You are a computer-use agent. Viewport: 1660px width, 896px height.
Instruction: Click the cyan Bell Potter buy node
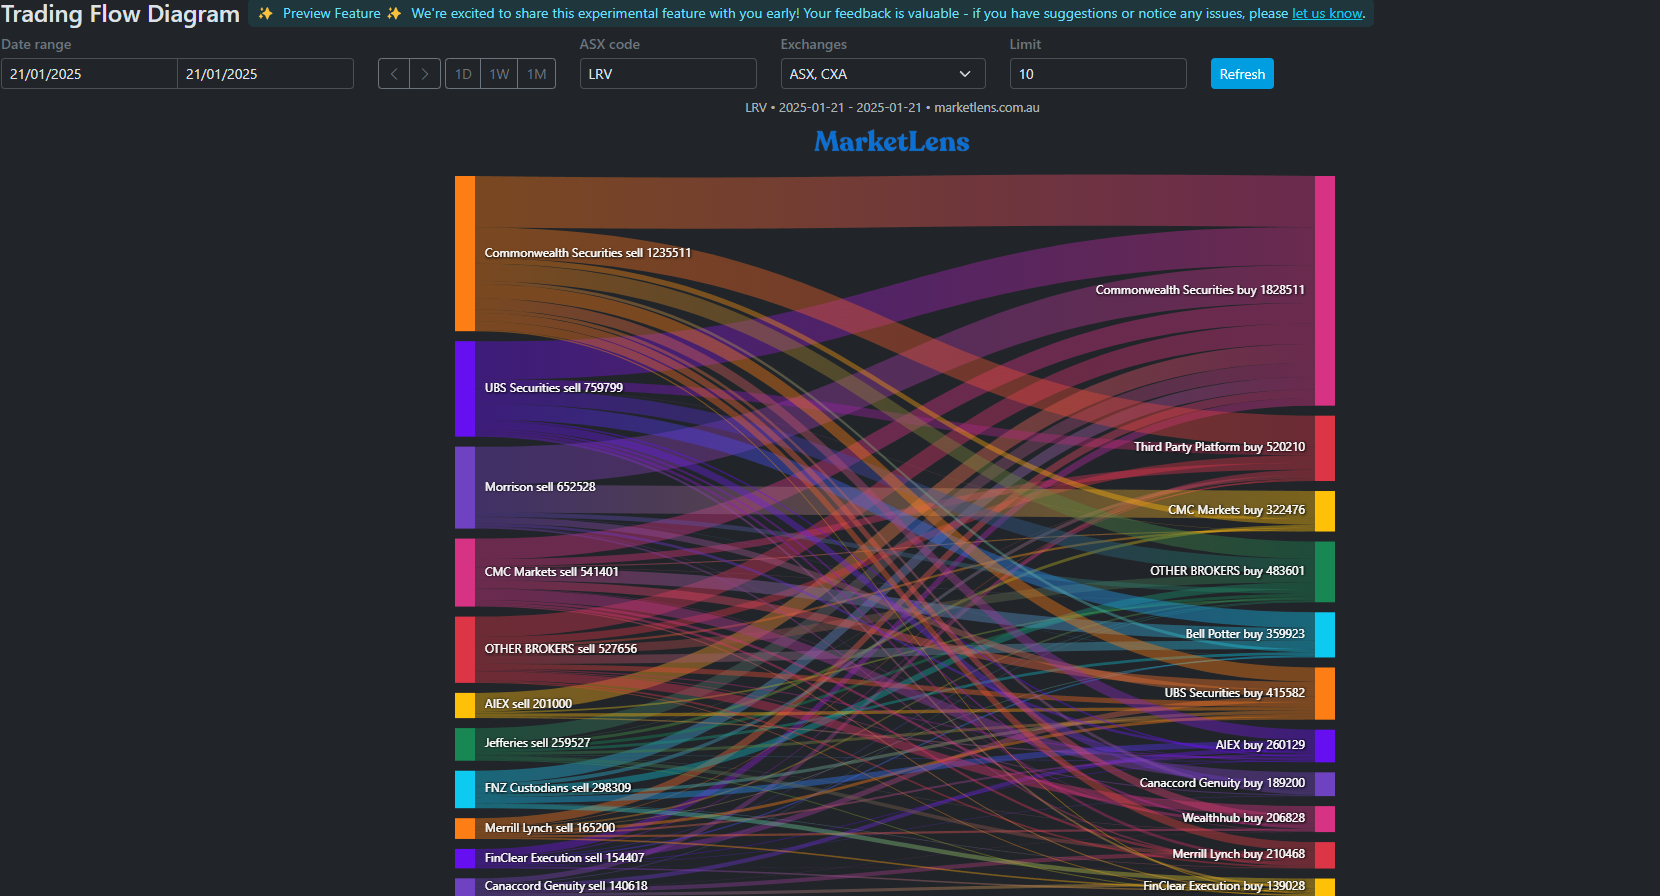1324,635
